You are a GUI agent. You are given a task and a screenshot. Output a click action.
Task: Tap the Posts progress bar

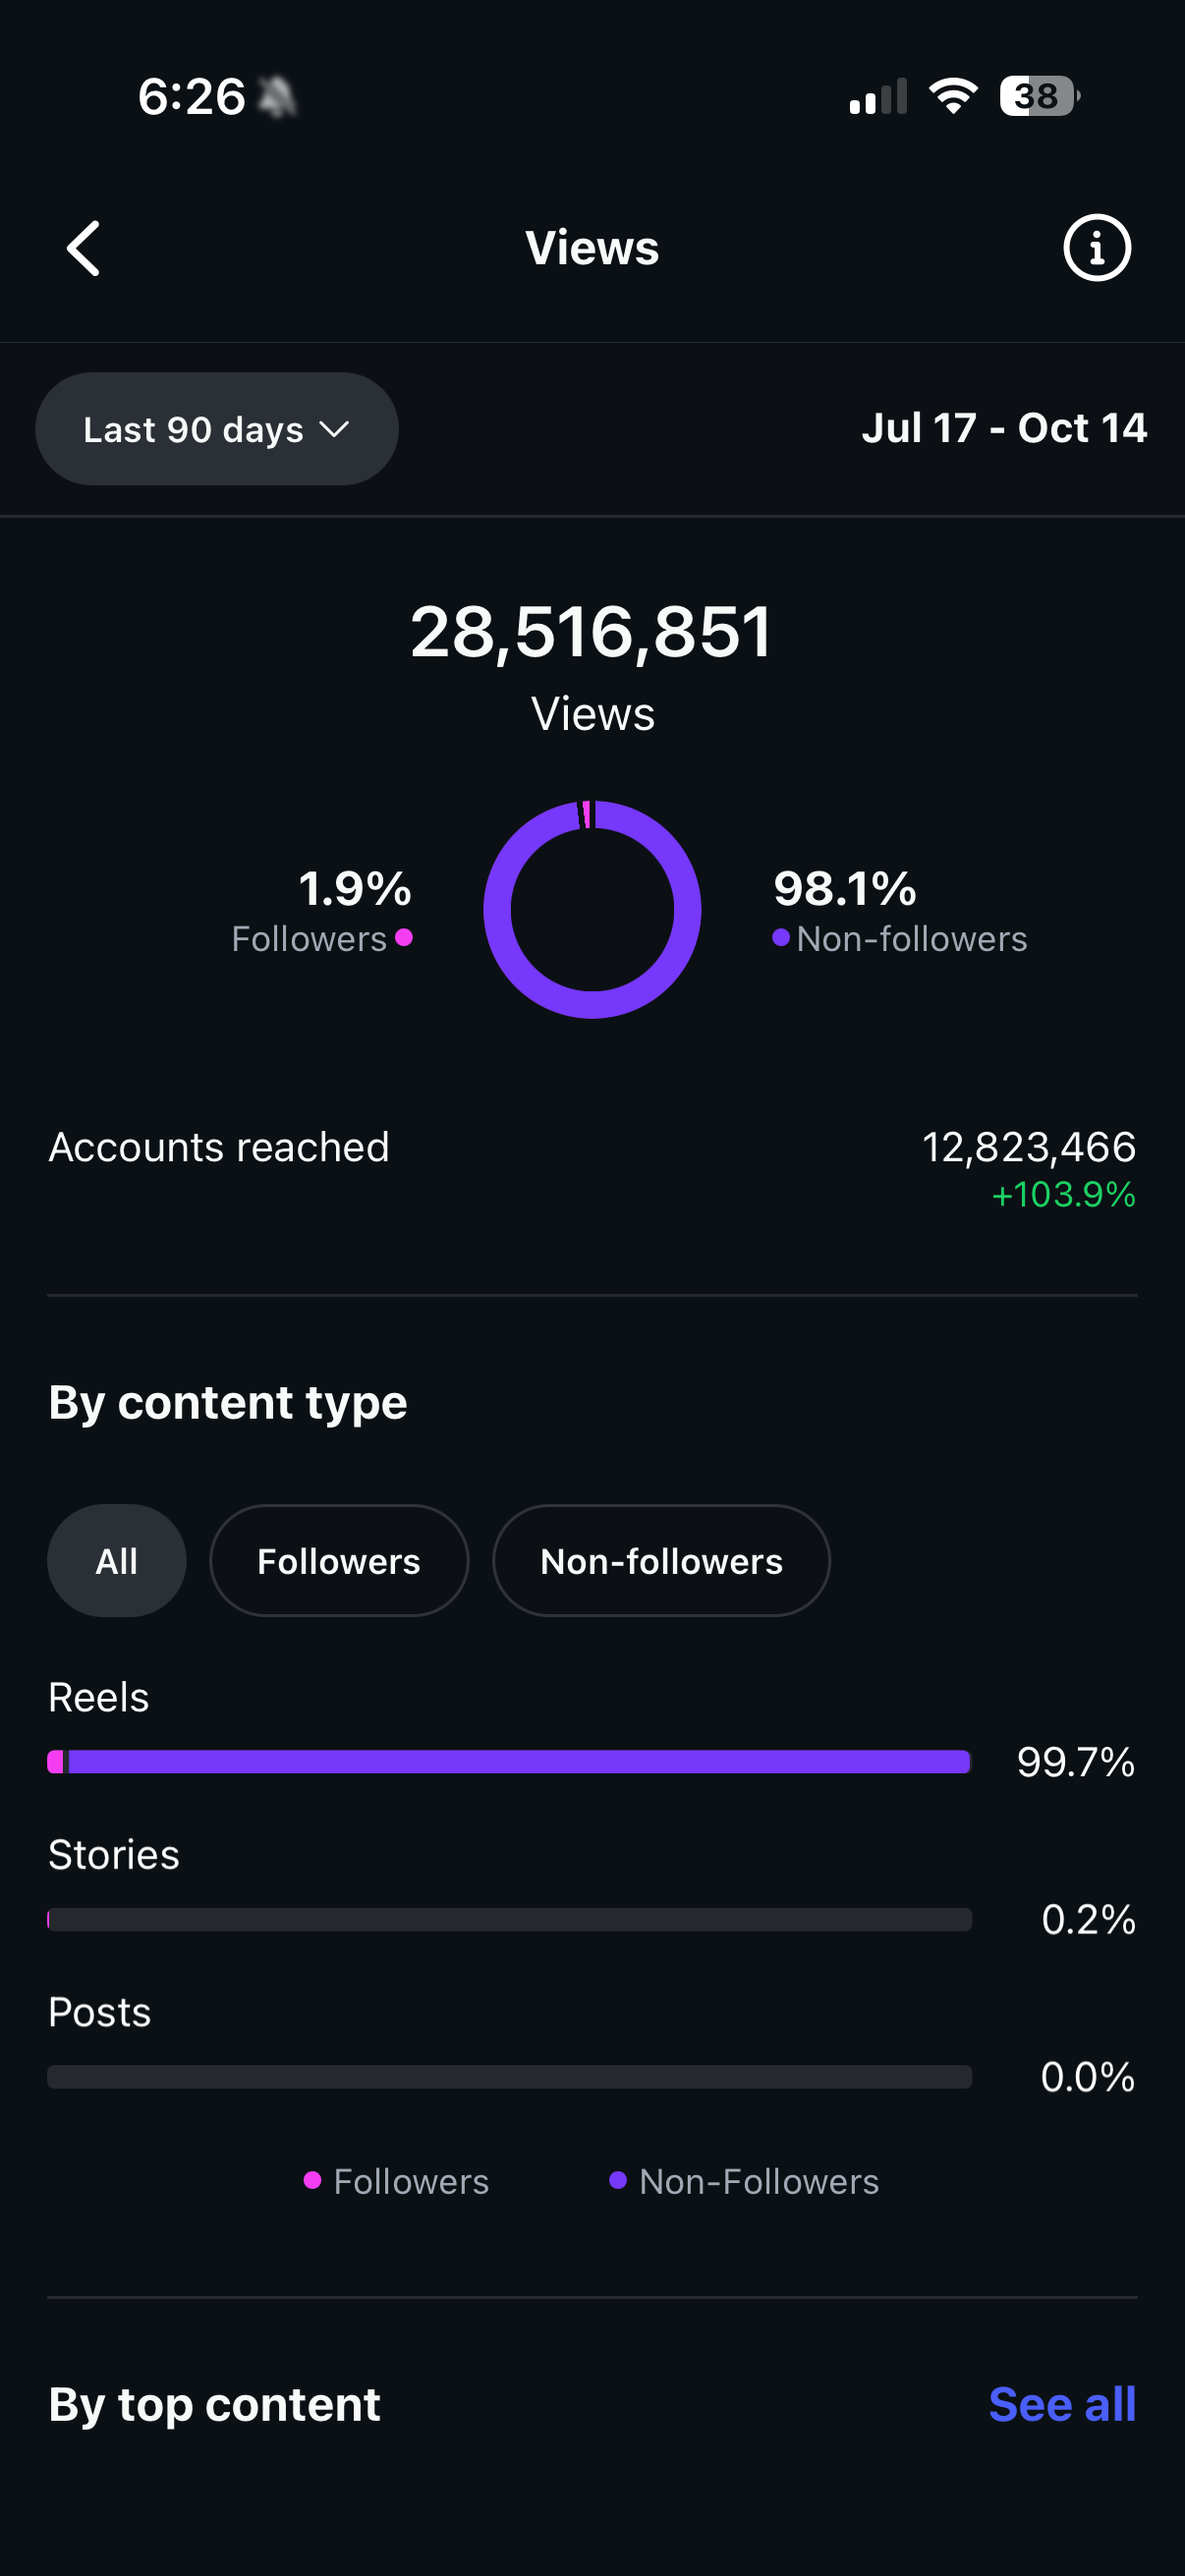pyautogui.click(x=510, y=2078)
